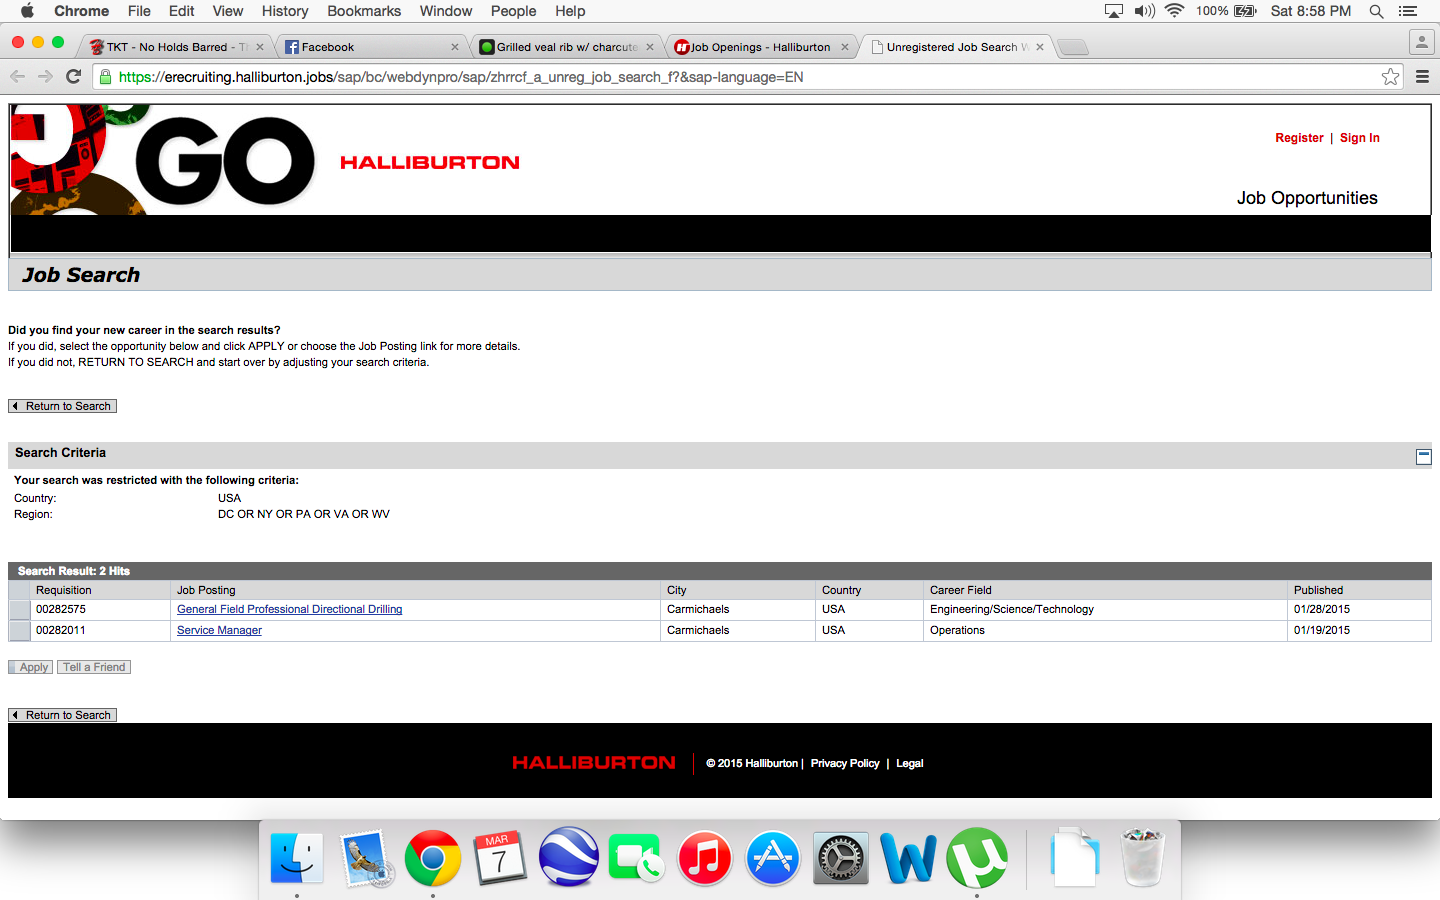
Task: Launch Google Earth from the dock
Action: click(568, 857)
